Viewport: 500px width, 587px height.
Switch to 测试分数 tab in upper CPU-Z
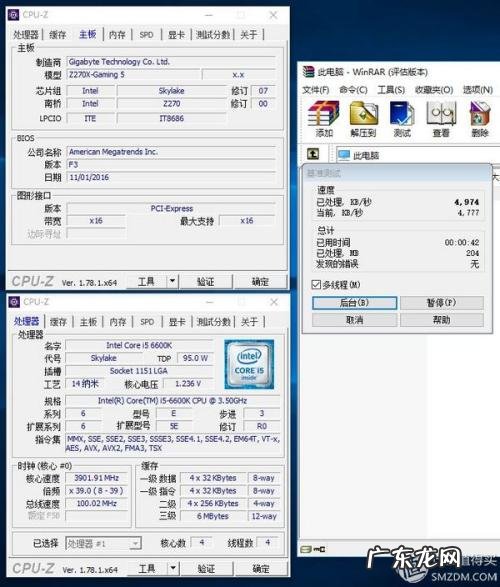click(213, 35)
